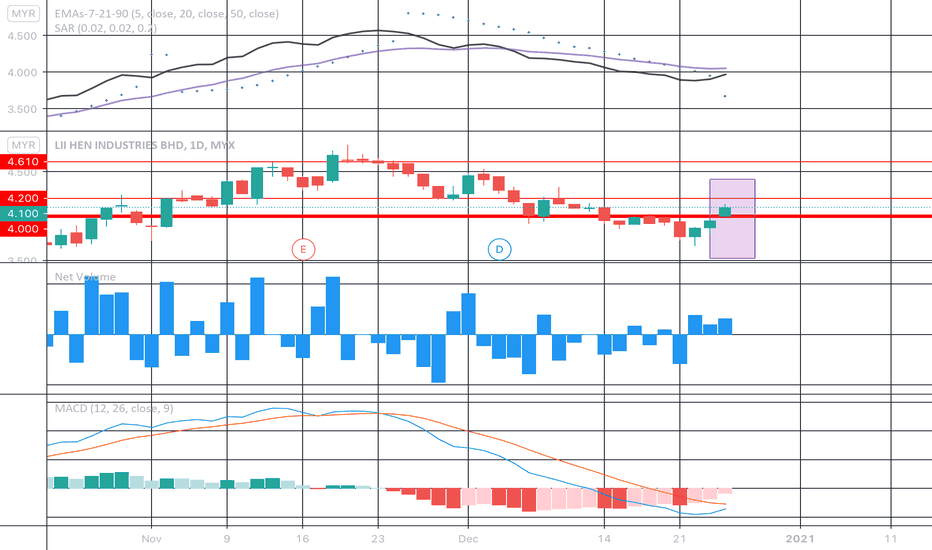Open the EMAs-7-21-90 indicator legend
The height and width of the screenshot is (550, 932).
pyautogui.click(x=166, y=14)
